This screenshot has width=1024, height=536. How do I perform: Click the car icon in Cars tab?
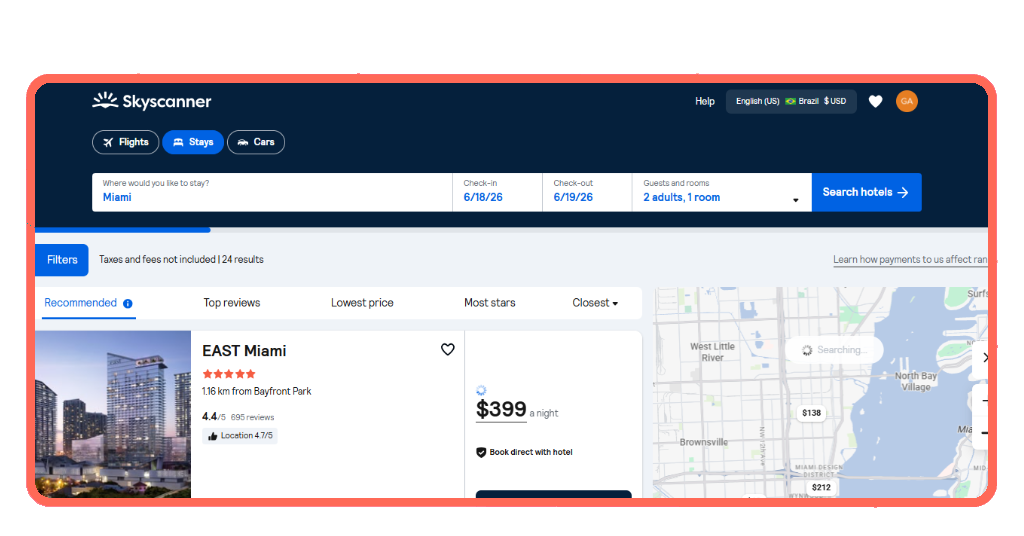pos(243,142)
